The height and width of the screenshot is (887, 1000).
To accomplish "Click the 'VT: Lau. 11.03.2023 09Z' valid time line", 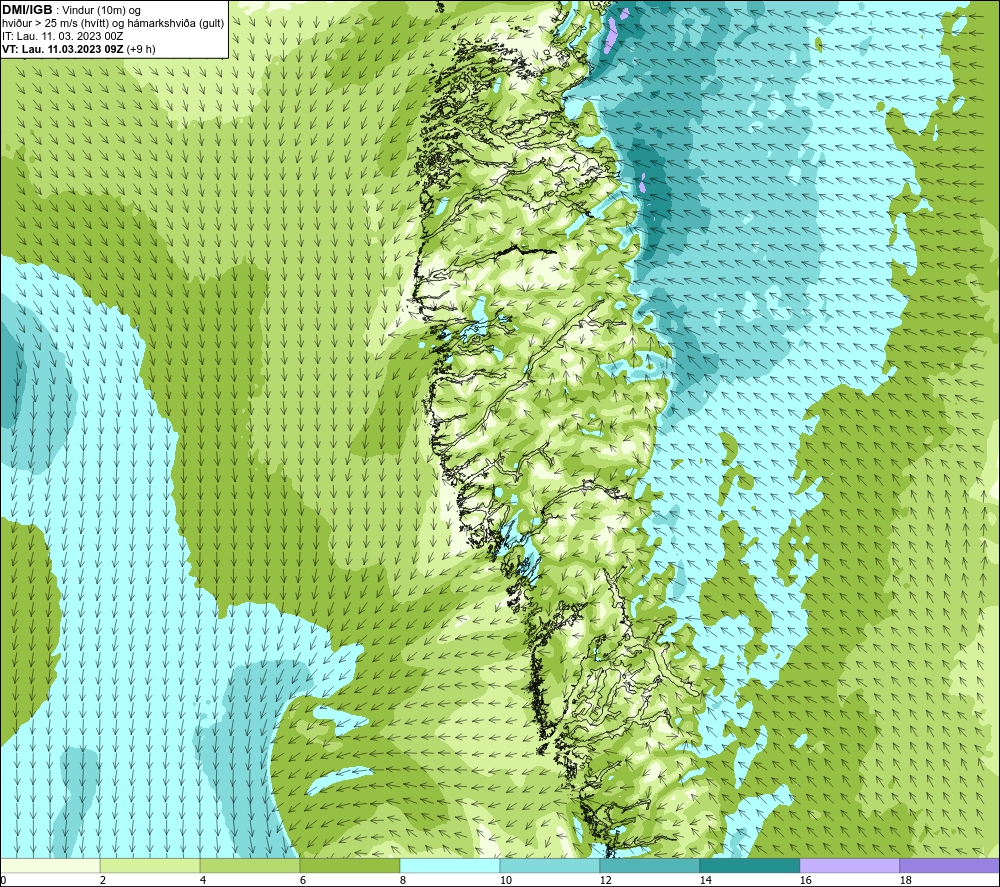I will coord(64,49).
